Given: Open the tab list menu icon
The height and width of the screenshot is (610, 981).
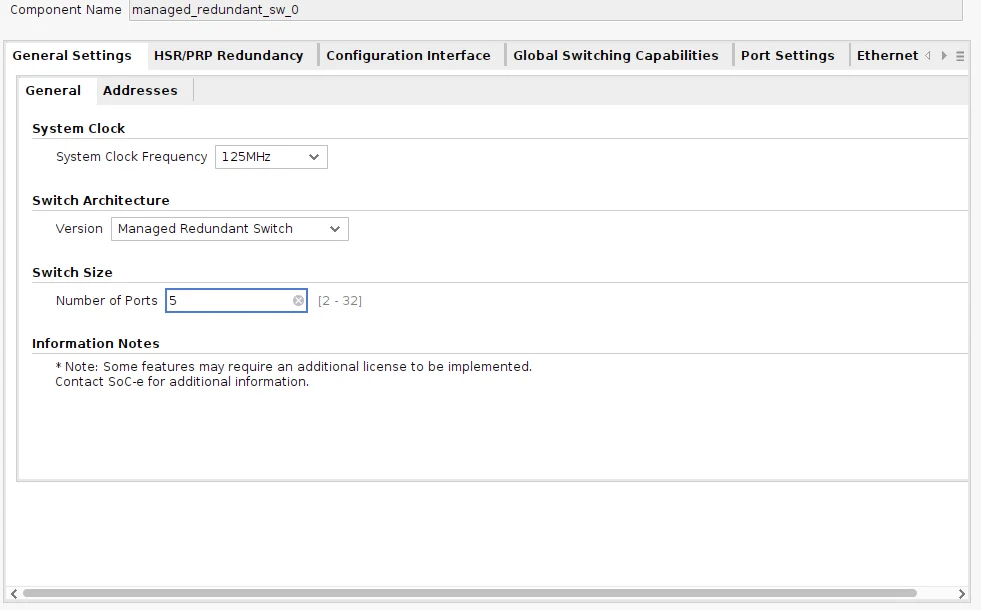Looking at the screenshot, I should coord(960,56).
